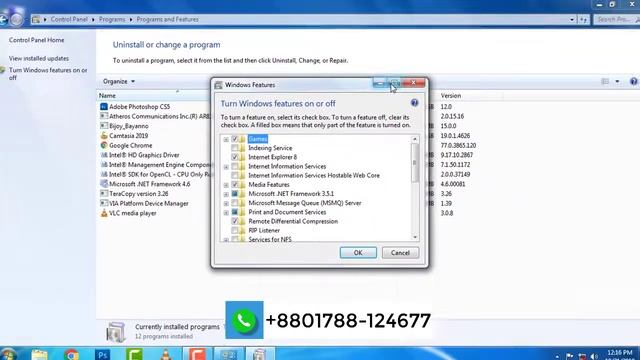
Task: Expand Internet Information Services tree node
Action: point(226,167)
